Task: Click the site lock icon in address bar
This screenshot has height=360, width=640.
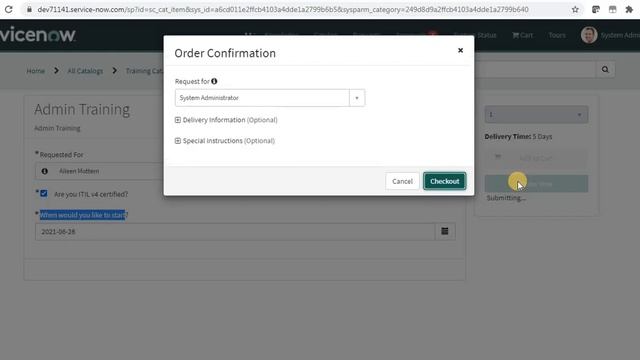Action: tap(29, 9)
